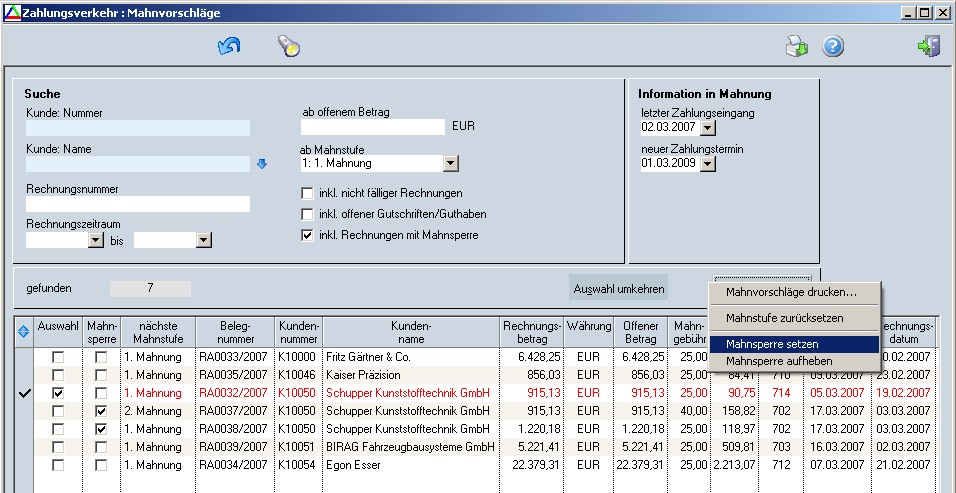Tick Auswahl checkbox for Fritz Gärtner row

point(59,357)
